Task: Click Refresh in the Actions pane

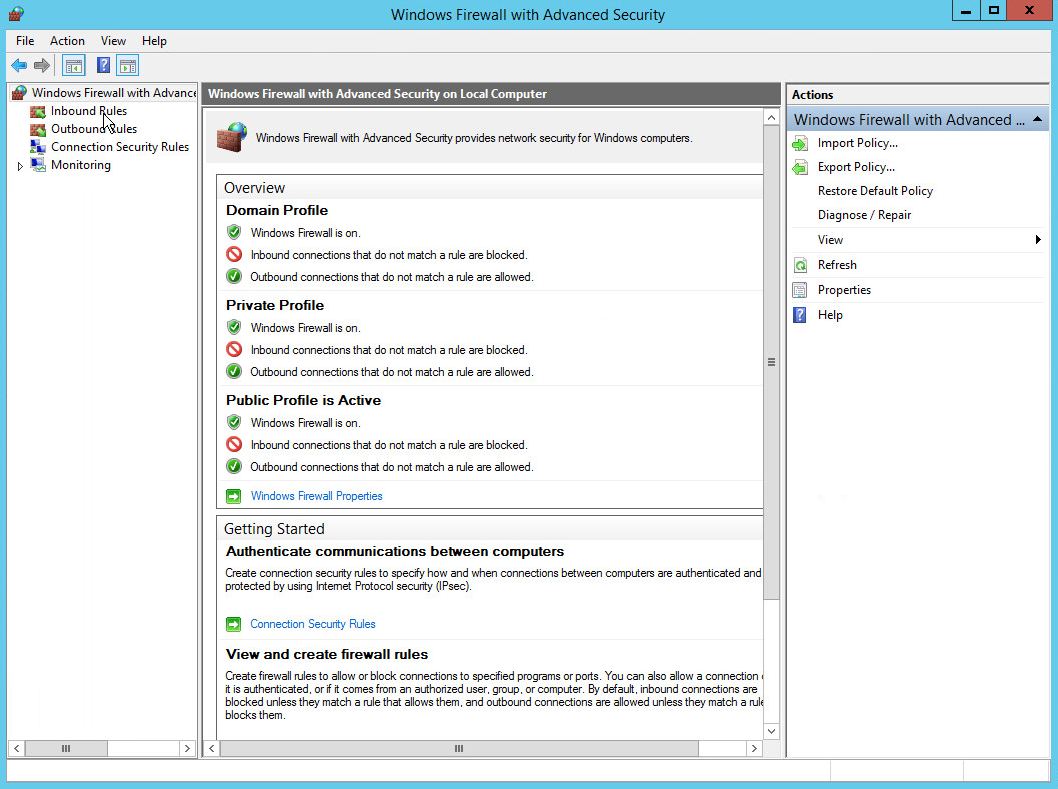Action: pyautogui.click(x=837, y=265)
